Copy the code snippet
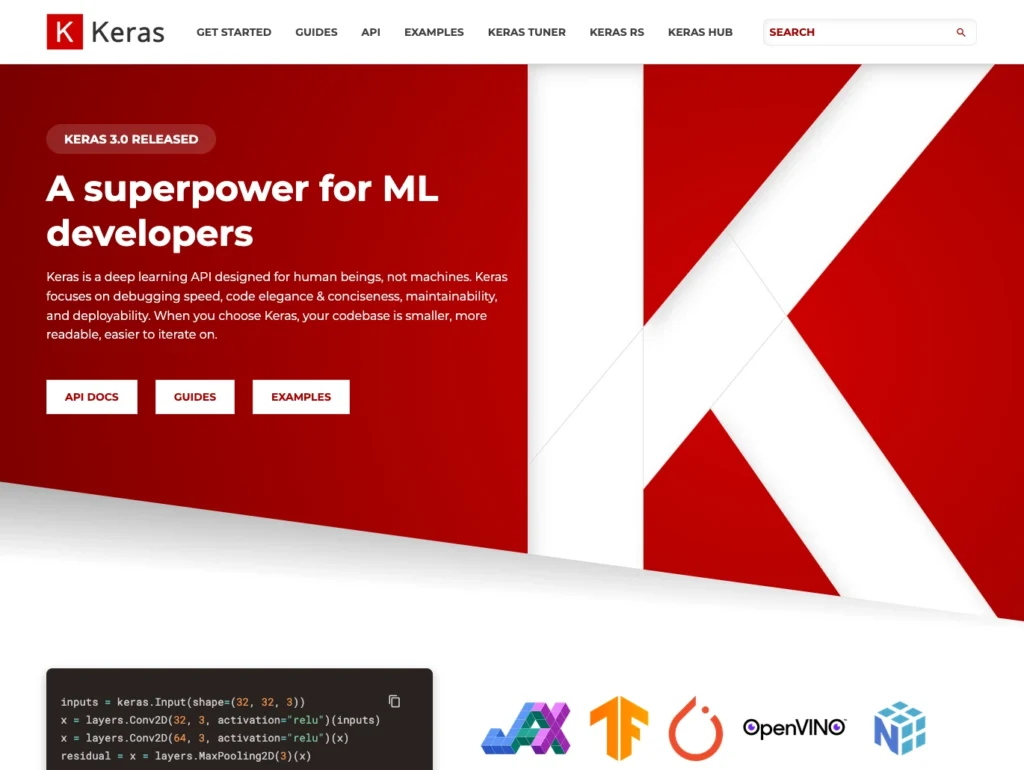The width and height of the screenshot is (1024, 770). (395, 701)
